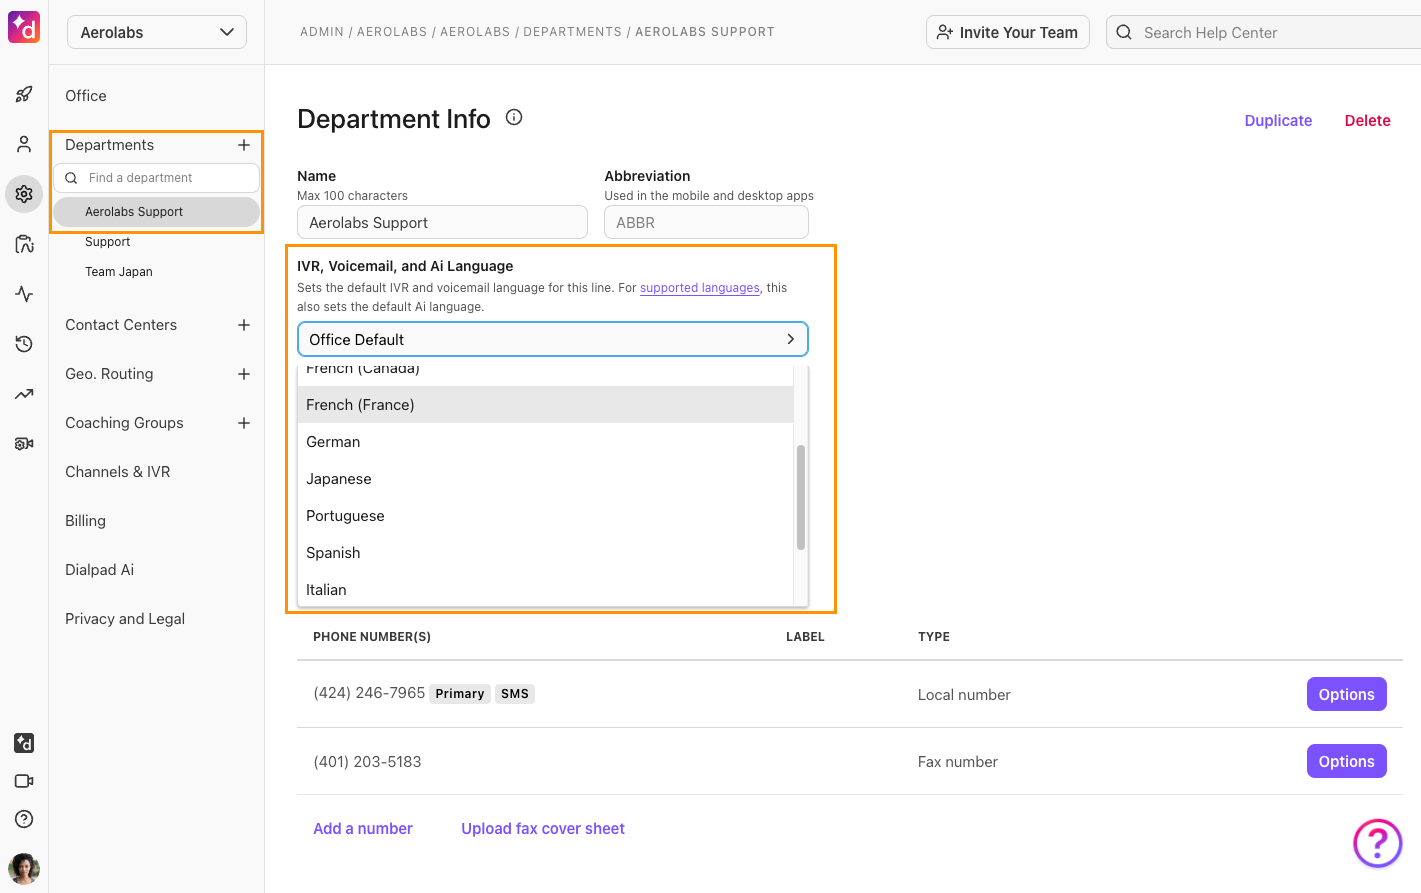Open the video camera meetings icon
Image resolution: width=1421 pixels, height=893 pixels.
pyautogui.click(x=24, y=781)
